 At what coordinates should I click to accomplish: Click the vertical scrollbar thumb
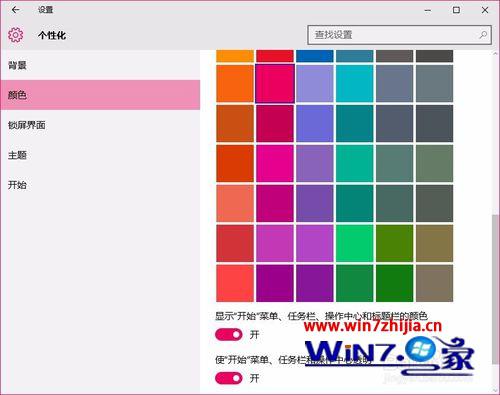pos(495,289)
